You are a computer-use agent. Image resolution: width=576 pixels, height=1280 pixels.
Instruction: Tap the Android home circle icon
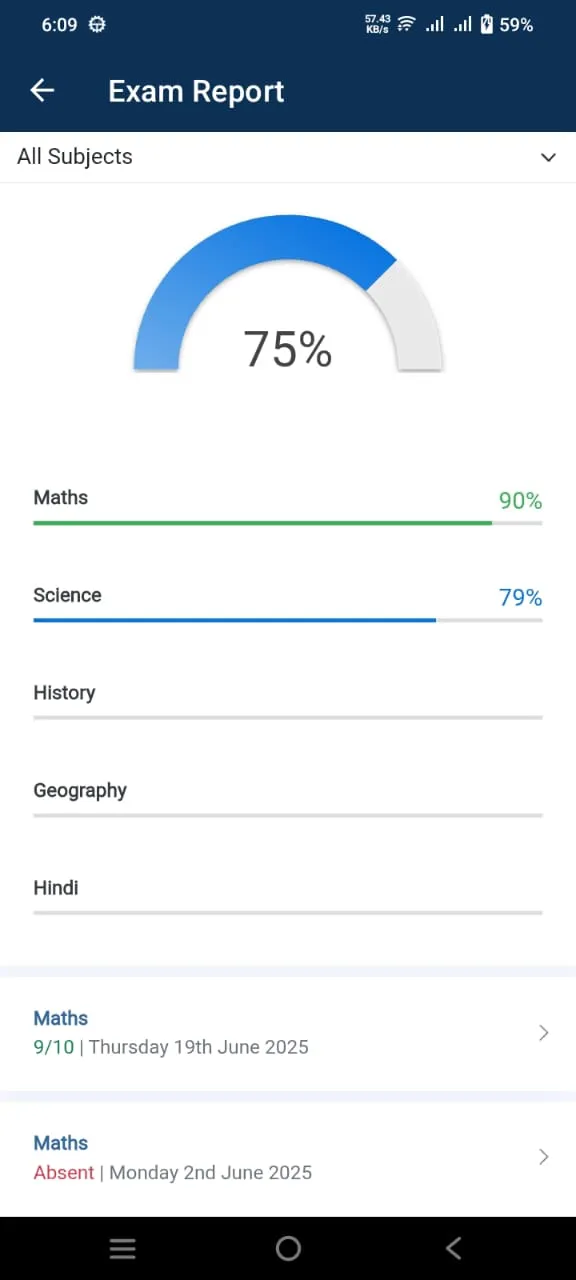[x=288, y=1248]
